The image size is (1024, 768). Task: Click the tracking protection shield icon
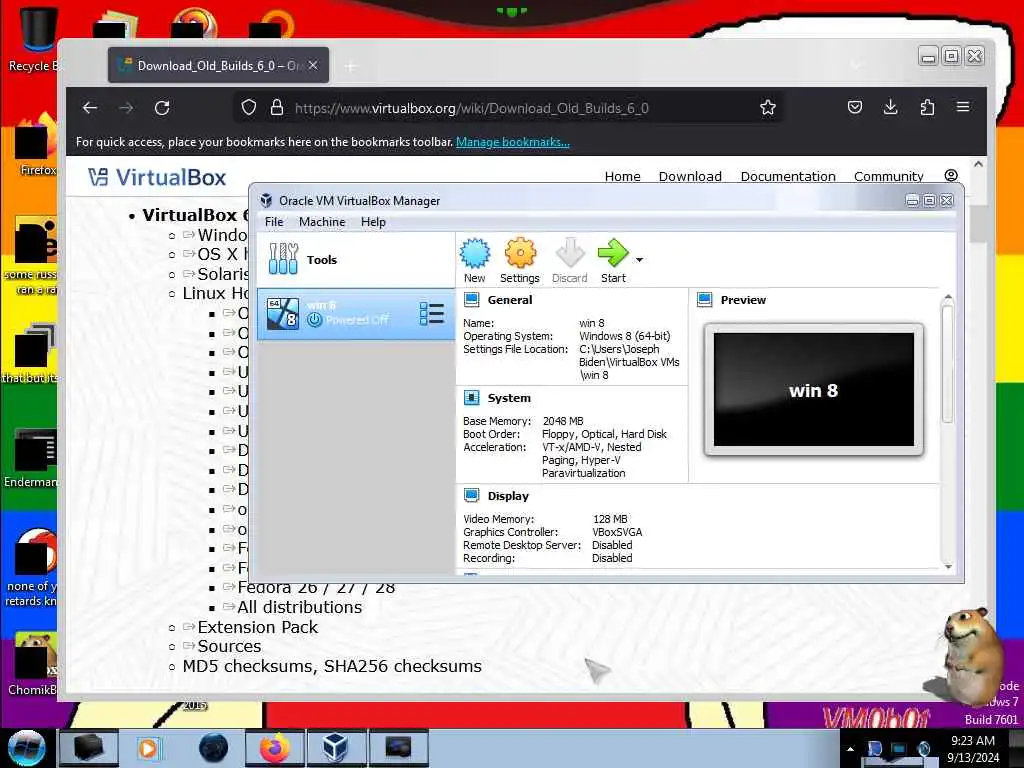click(x=249, y=108)
